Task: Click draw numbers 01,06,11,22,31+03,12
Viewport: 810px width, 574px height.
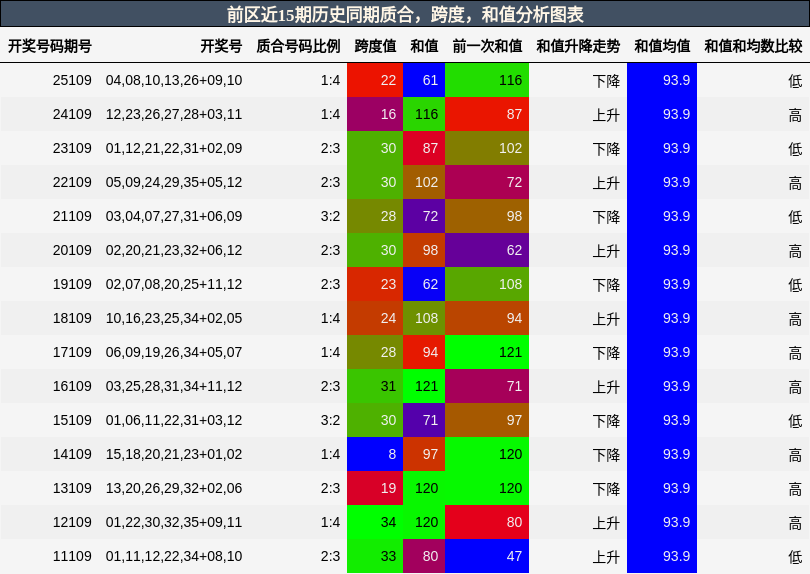Action: (x=174, y=421)
